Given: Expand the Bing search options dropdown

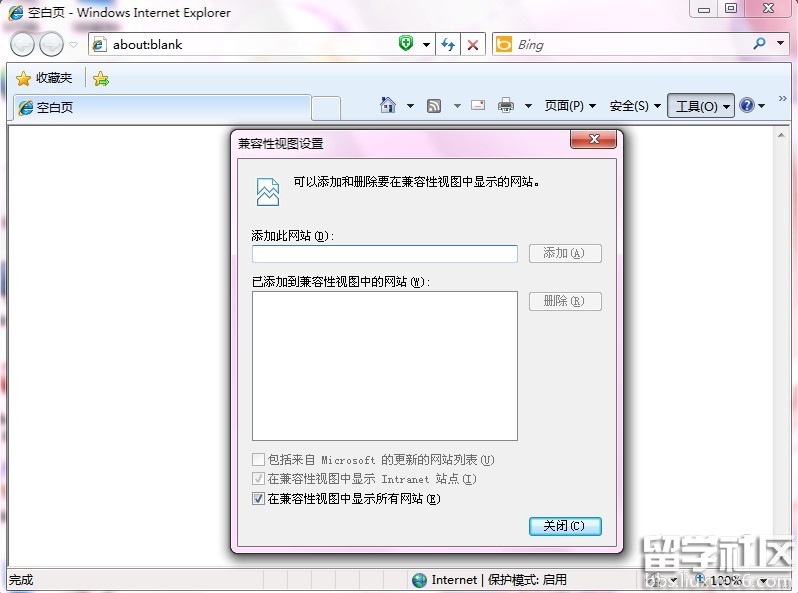Looking at the screenshot, I should (x=781, y=44).
